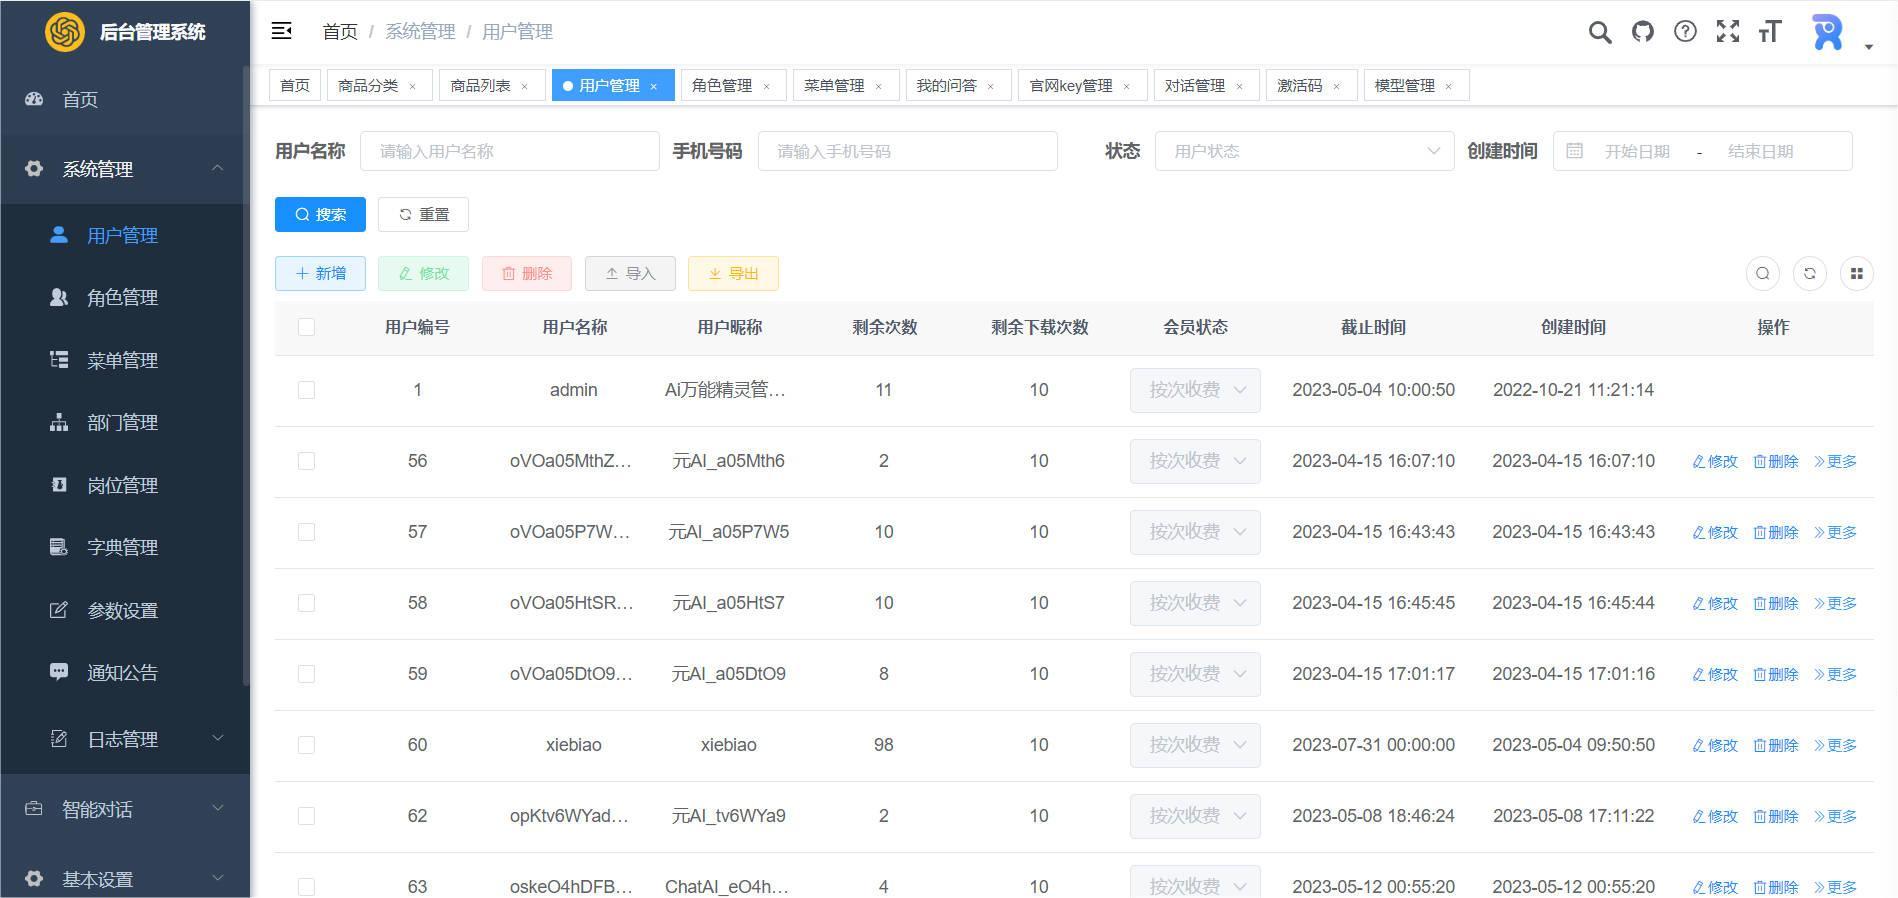This screenshot has width=1898, height=898.
Task: Click the list icon beside 菜单管理 in the sidebar
Action: pos(59,360)
